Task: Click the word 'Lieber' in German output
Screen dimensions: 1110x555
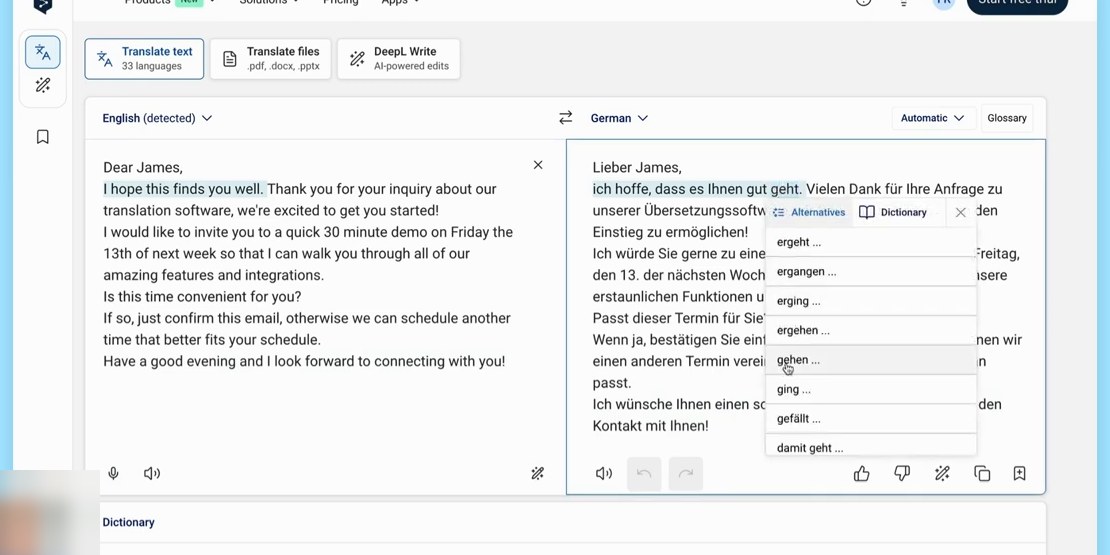Action: coord(612,168)
